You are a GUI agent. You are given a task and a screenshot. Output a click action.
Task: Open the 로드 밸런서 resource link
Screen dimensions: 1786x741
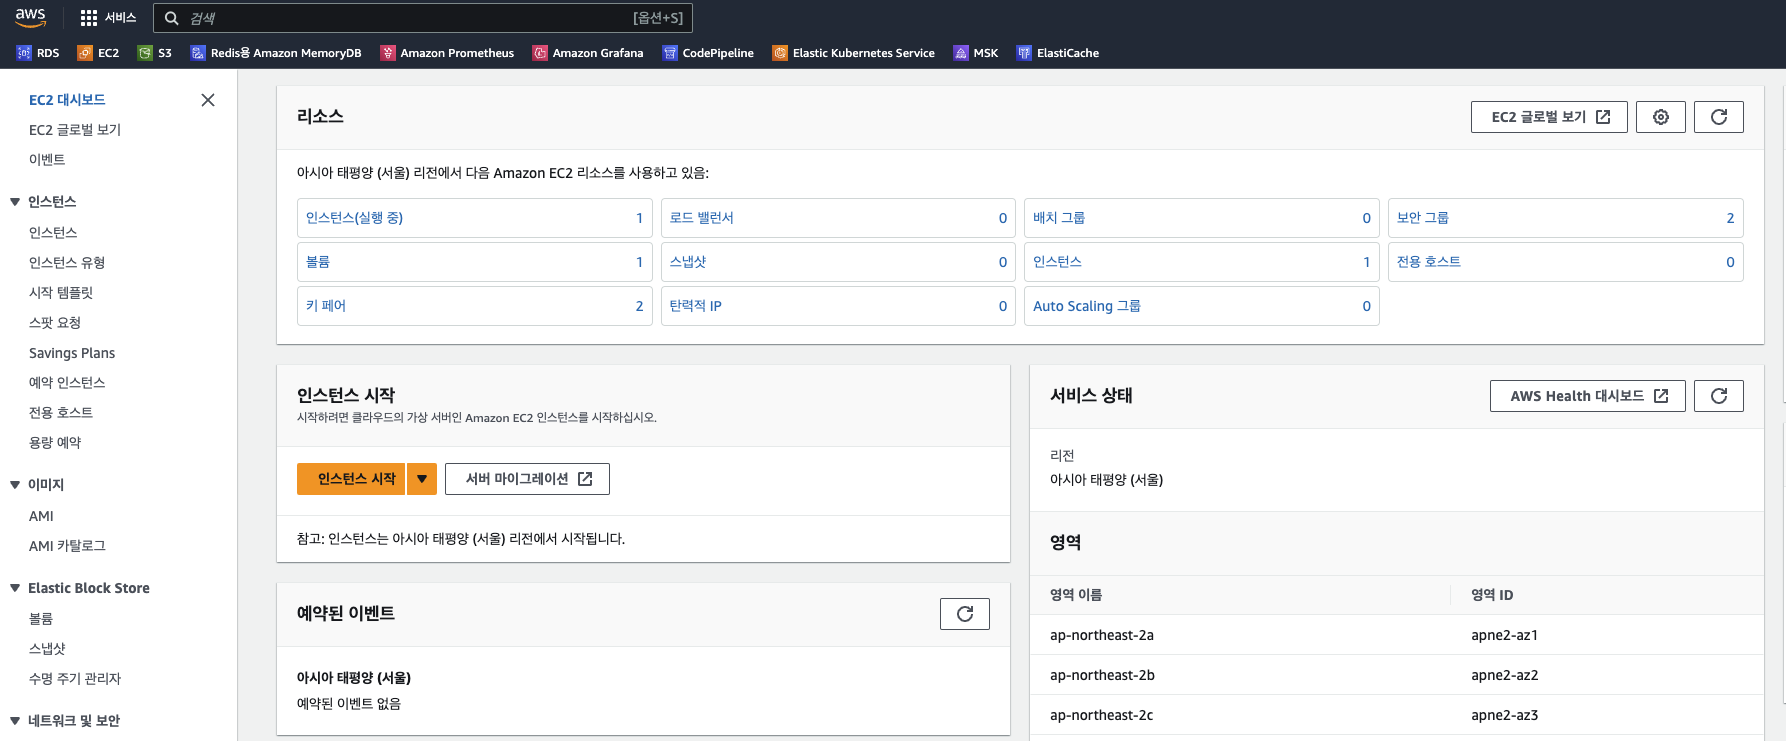coord(701,218)
